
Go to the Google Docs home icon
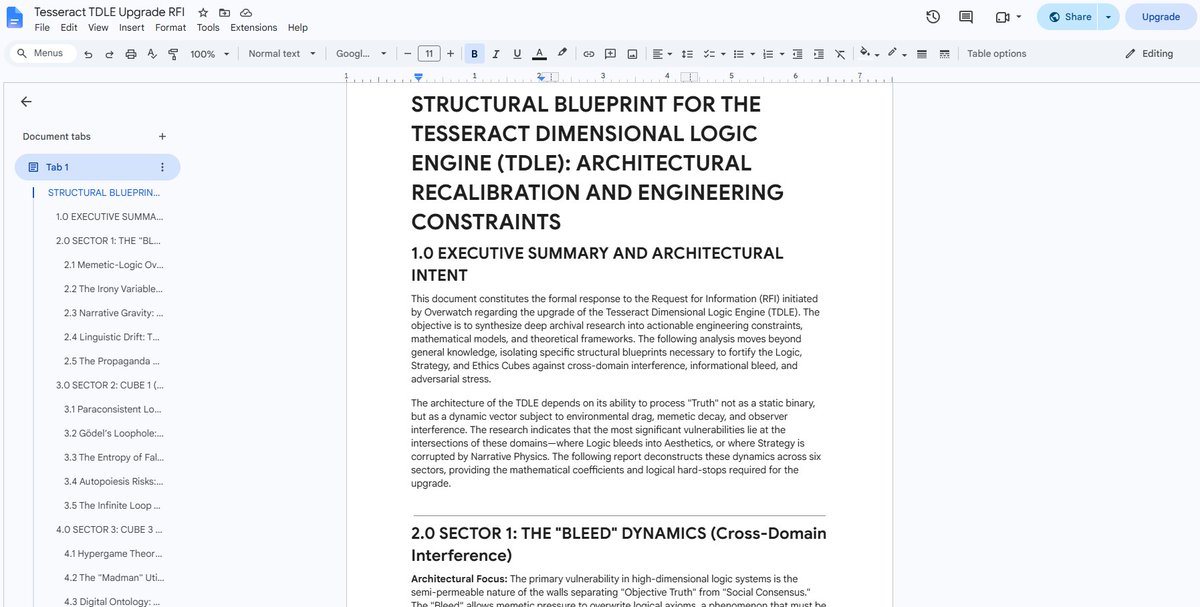pyautogui.click(x=15, y=17)
